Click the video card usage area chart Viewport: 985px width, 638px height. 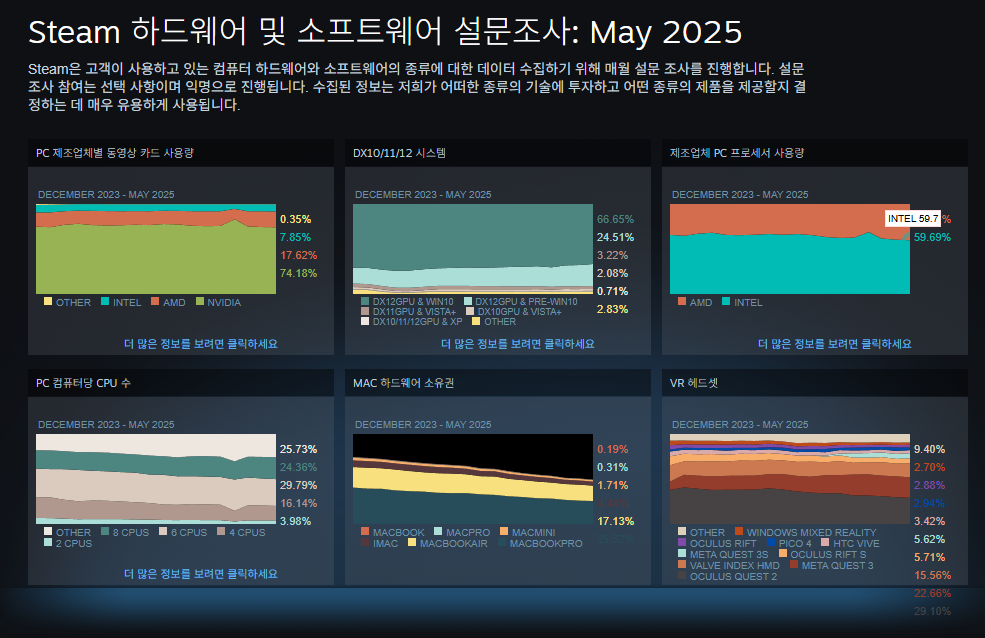156,249
